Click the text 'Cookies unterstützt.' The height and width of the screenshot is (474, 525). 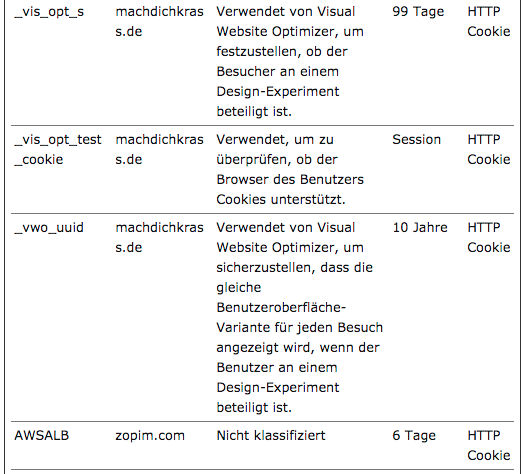click(281, 200)
